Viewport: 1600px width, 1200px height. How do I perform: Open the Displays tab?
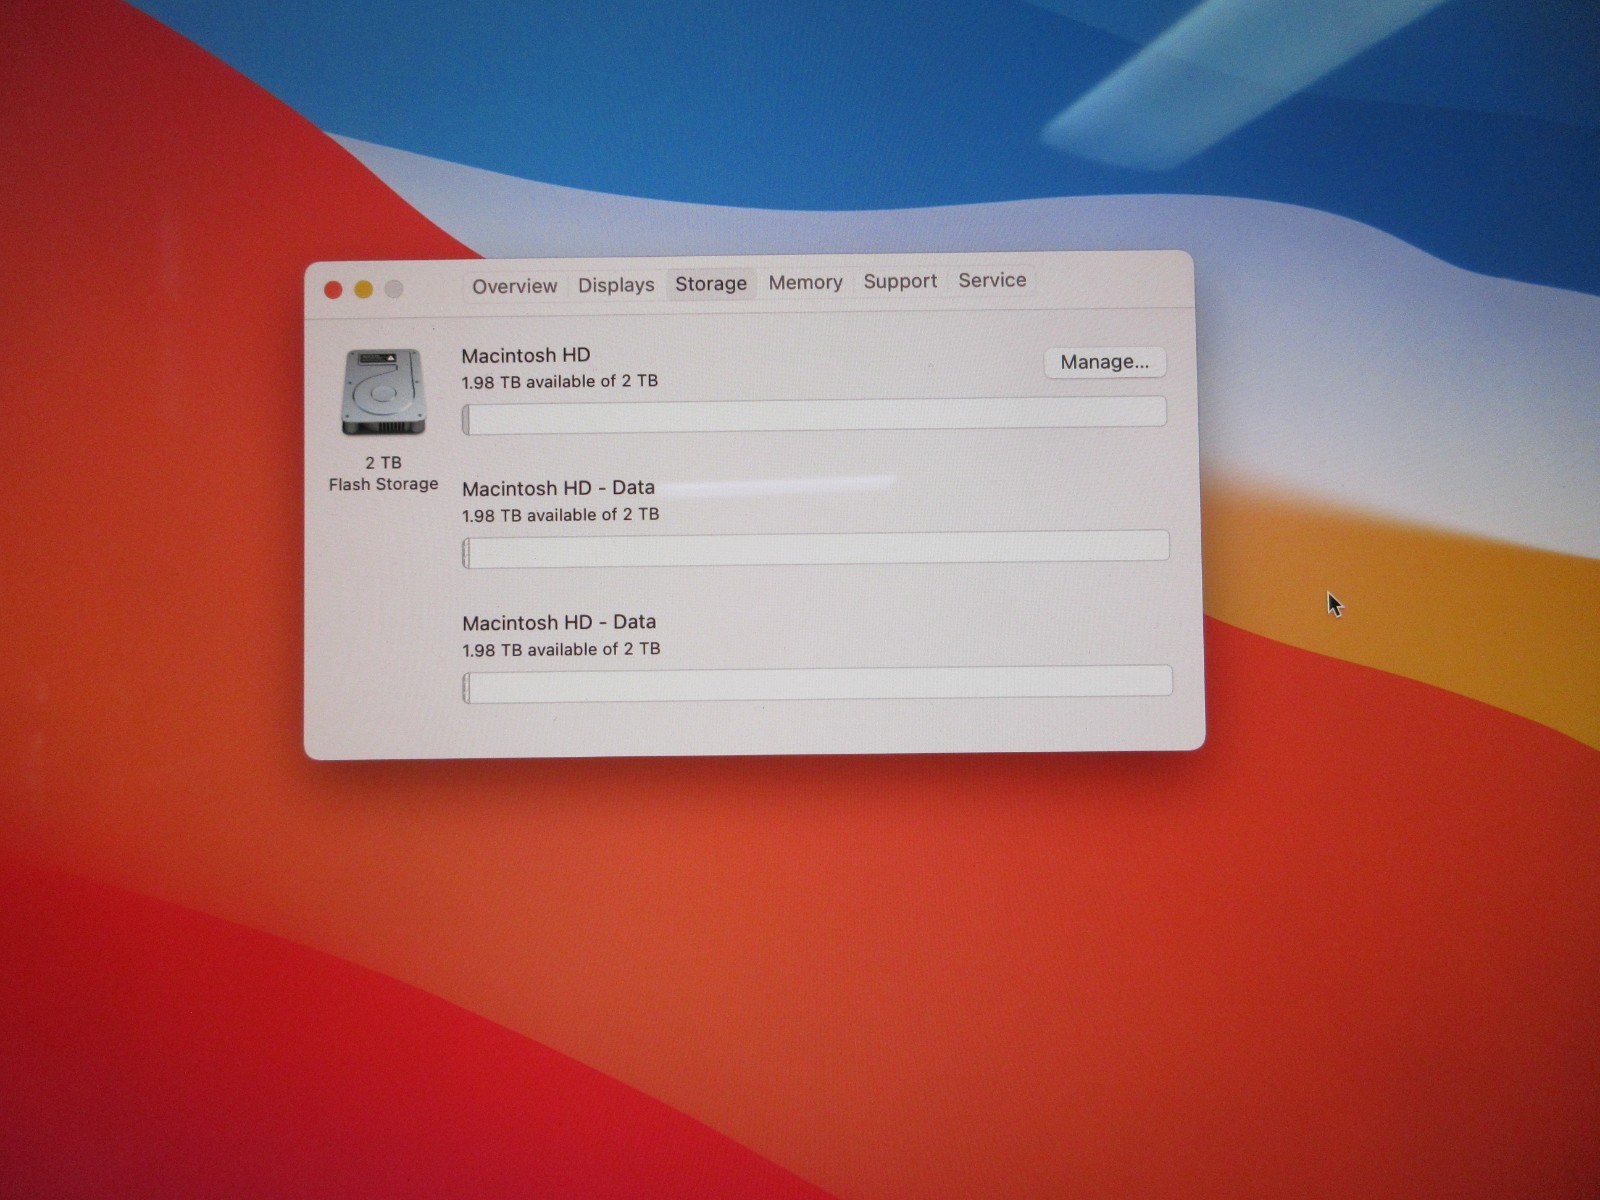pos(616,285)
